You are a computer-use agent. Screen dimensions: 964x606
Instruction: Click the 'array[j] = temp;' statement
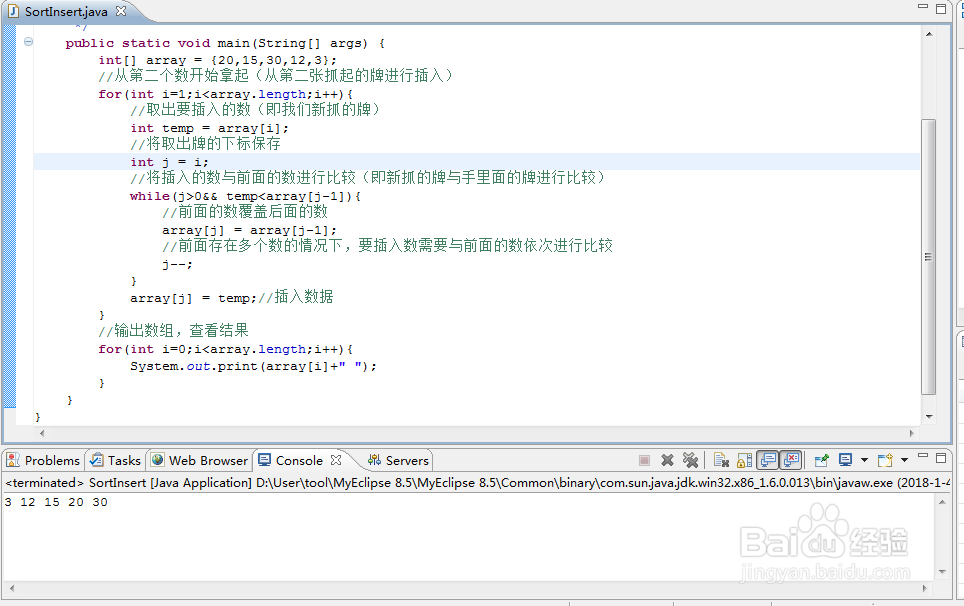coord(194,298)
